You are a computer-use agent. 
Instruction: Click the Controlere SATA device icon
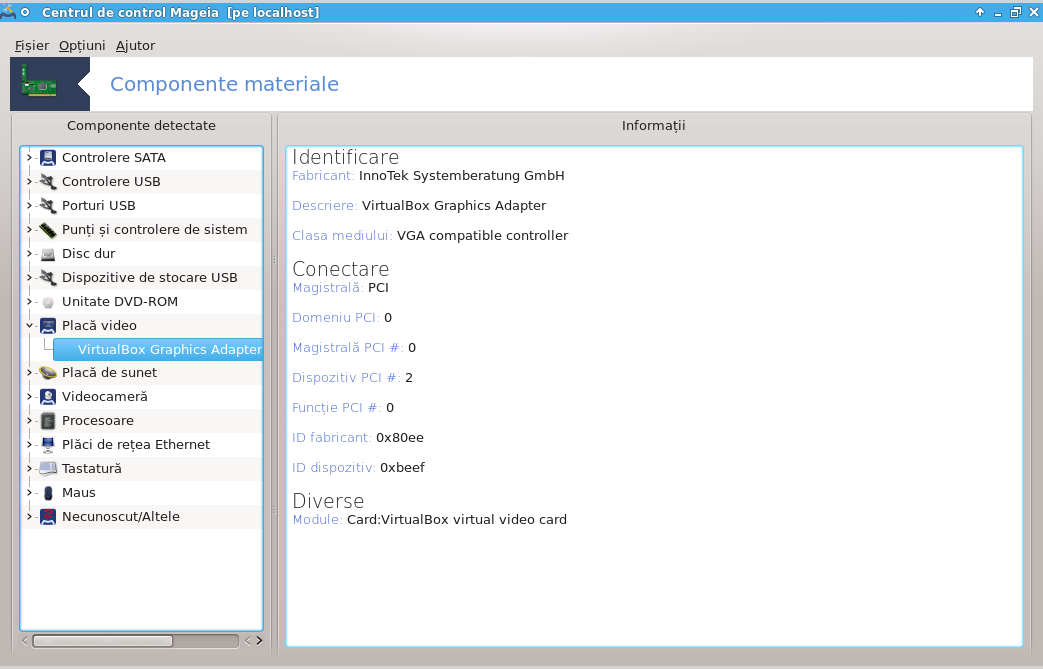(x=48, y=158)
